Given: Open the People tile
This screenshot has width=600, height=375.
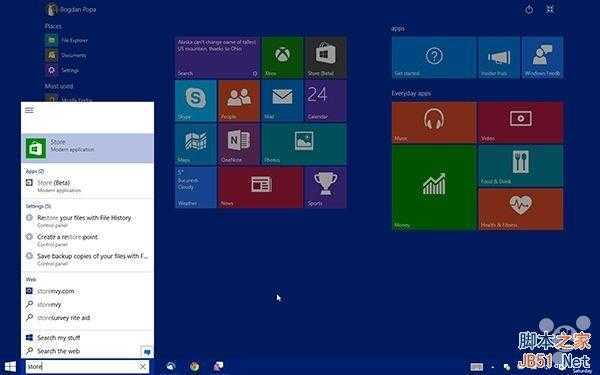Looking at the screenshot, I should [x=239, y=101].
